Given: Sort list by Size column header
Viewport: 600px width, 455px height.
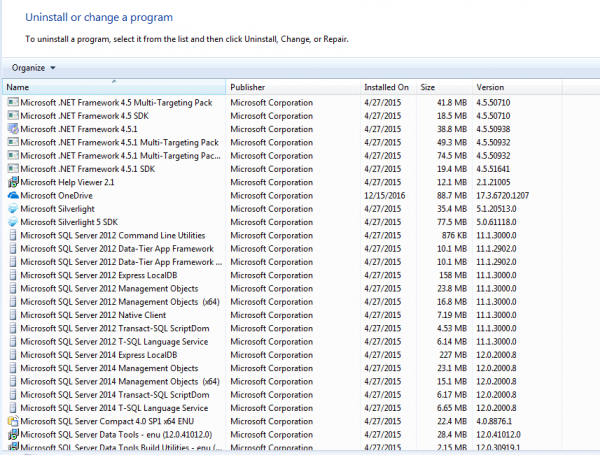Looking at the screenshot, I should tap(444, 87).
